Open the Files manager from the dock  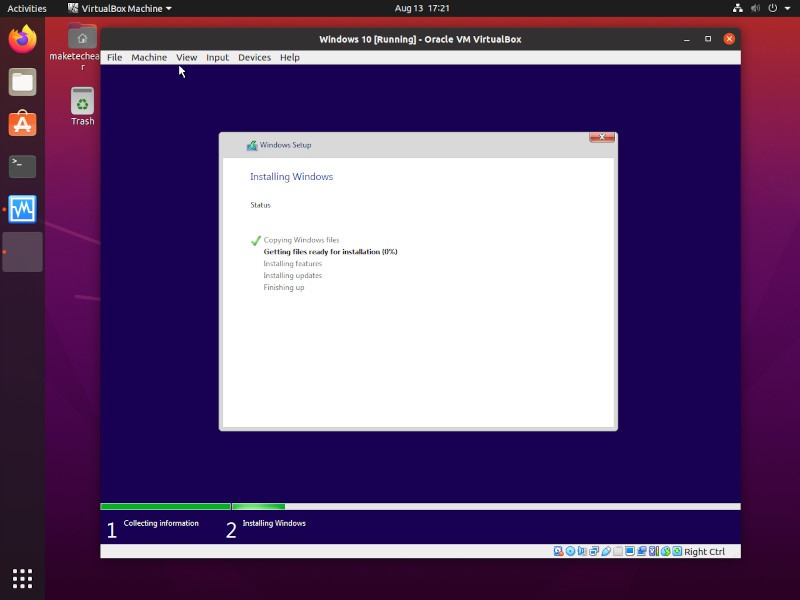(x=22, y=82)
